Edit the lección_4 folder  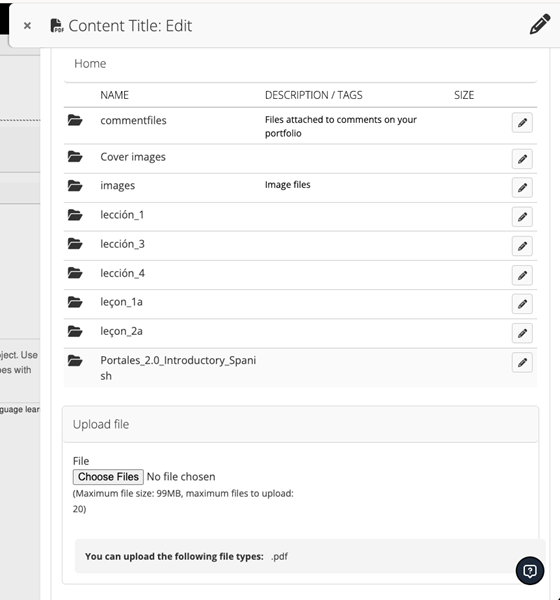[x=522, y=275]
